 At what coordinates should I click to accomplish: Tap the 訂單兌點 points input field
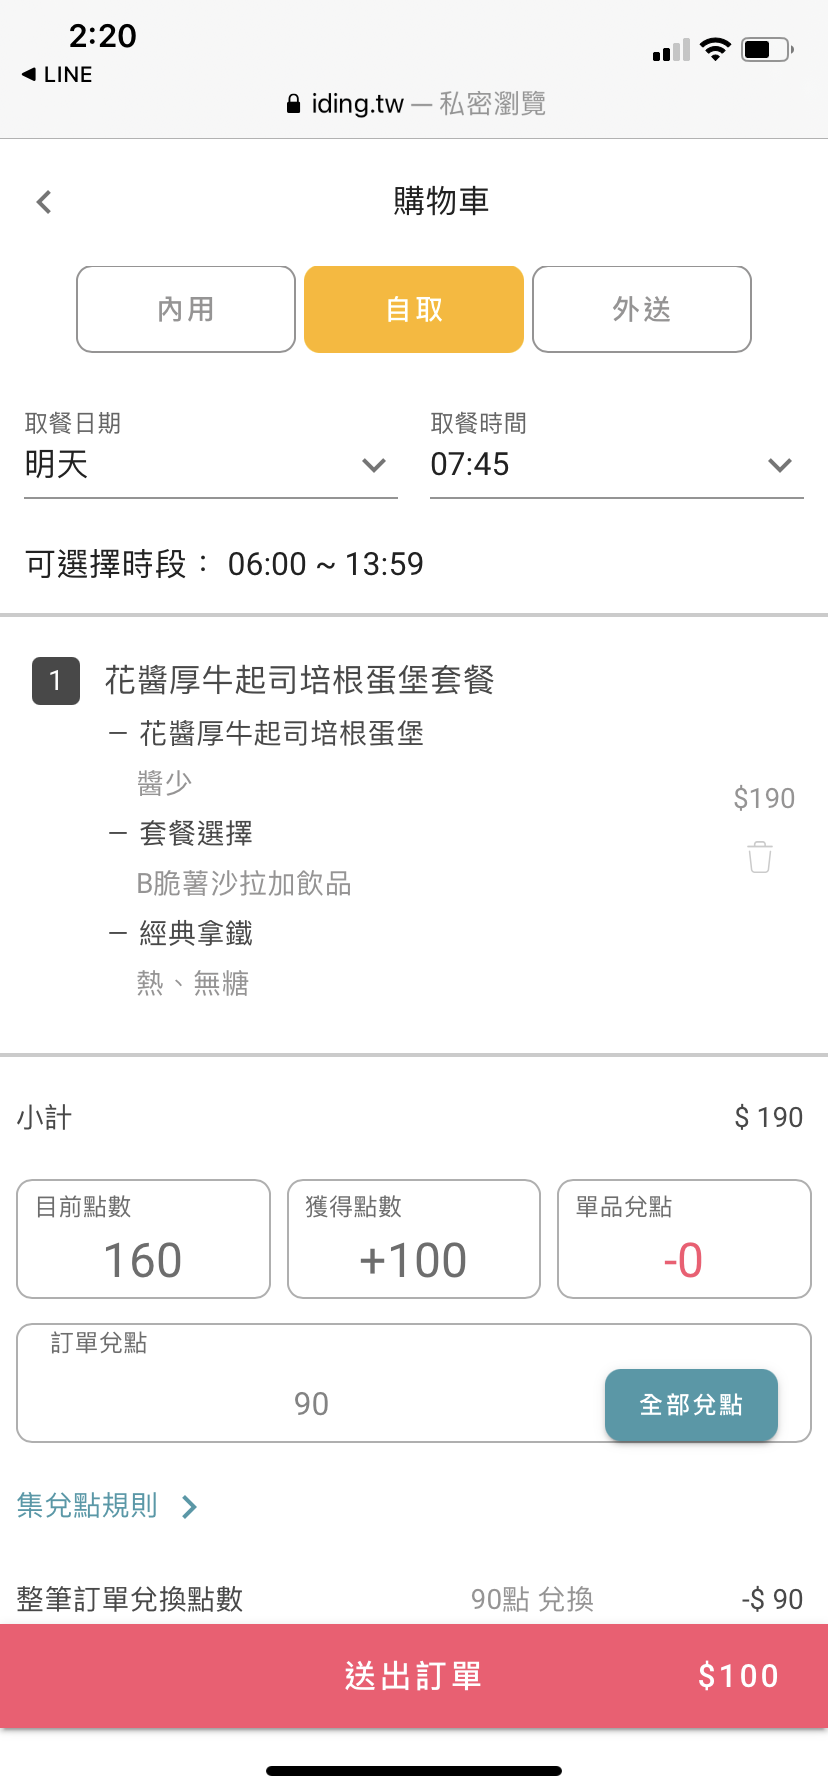pyautogui.click(x=311, y=1403)
